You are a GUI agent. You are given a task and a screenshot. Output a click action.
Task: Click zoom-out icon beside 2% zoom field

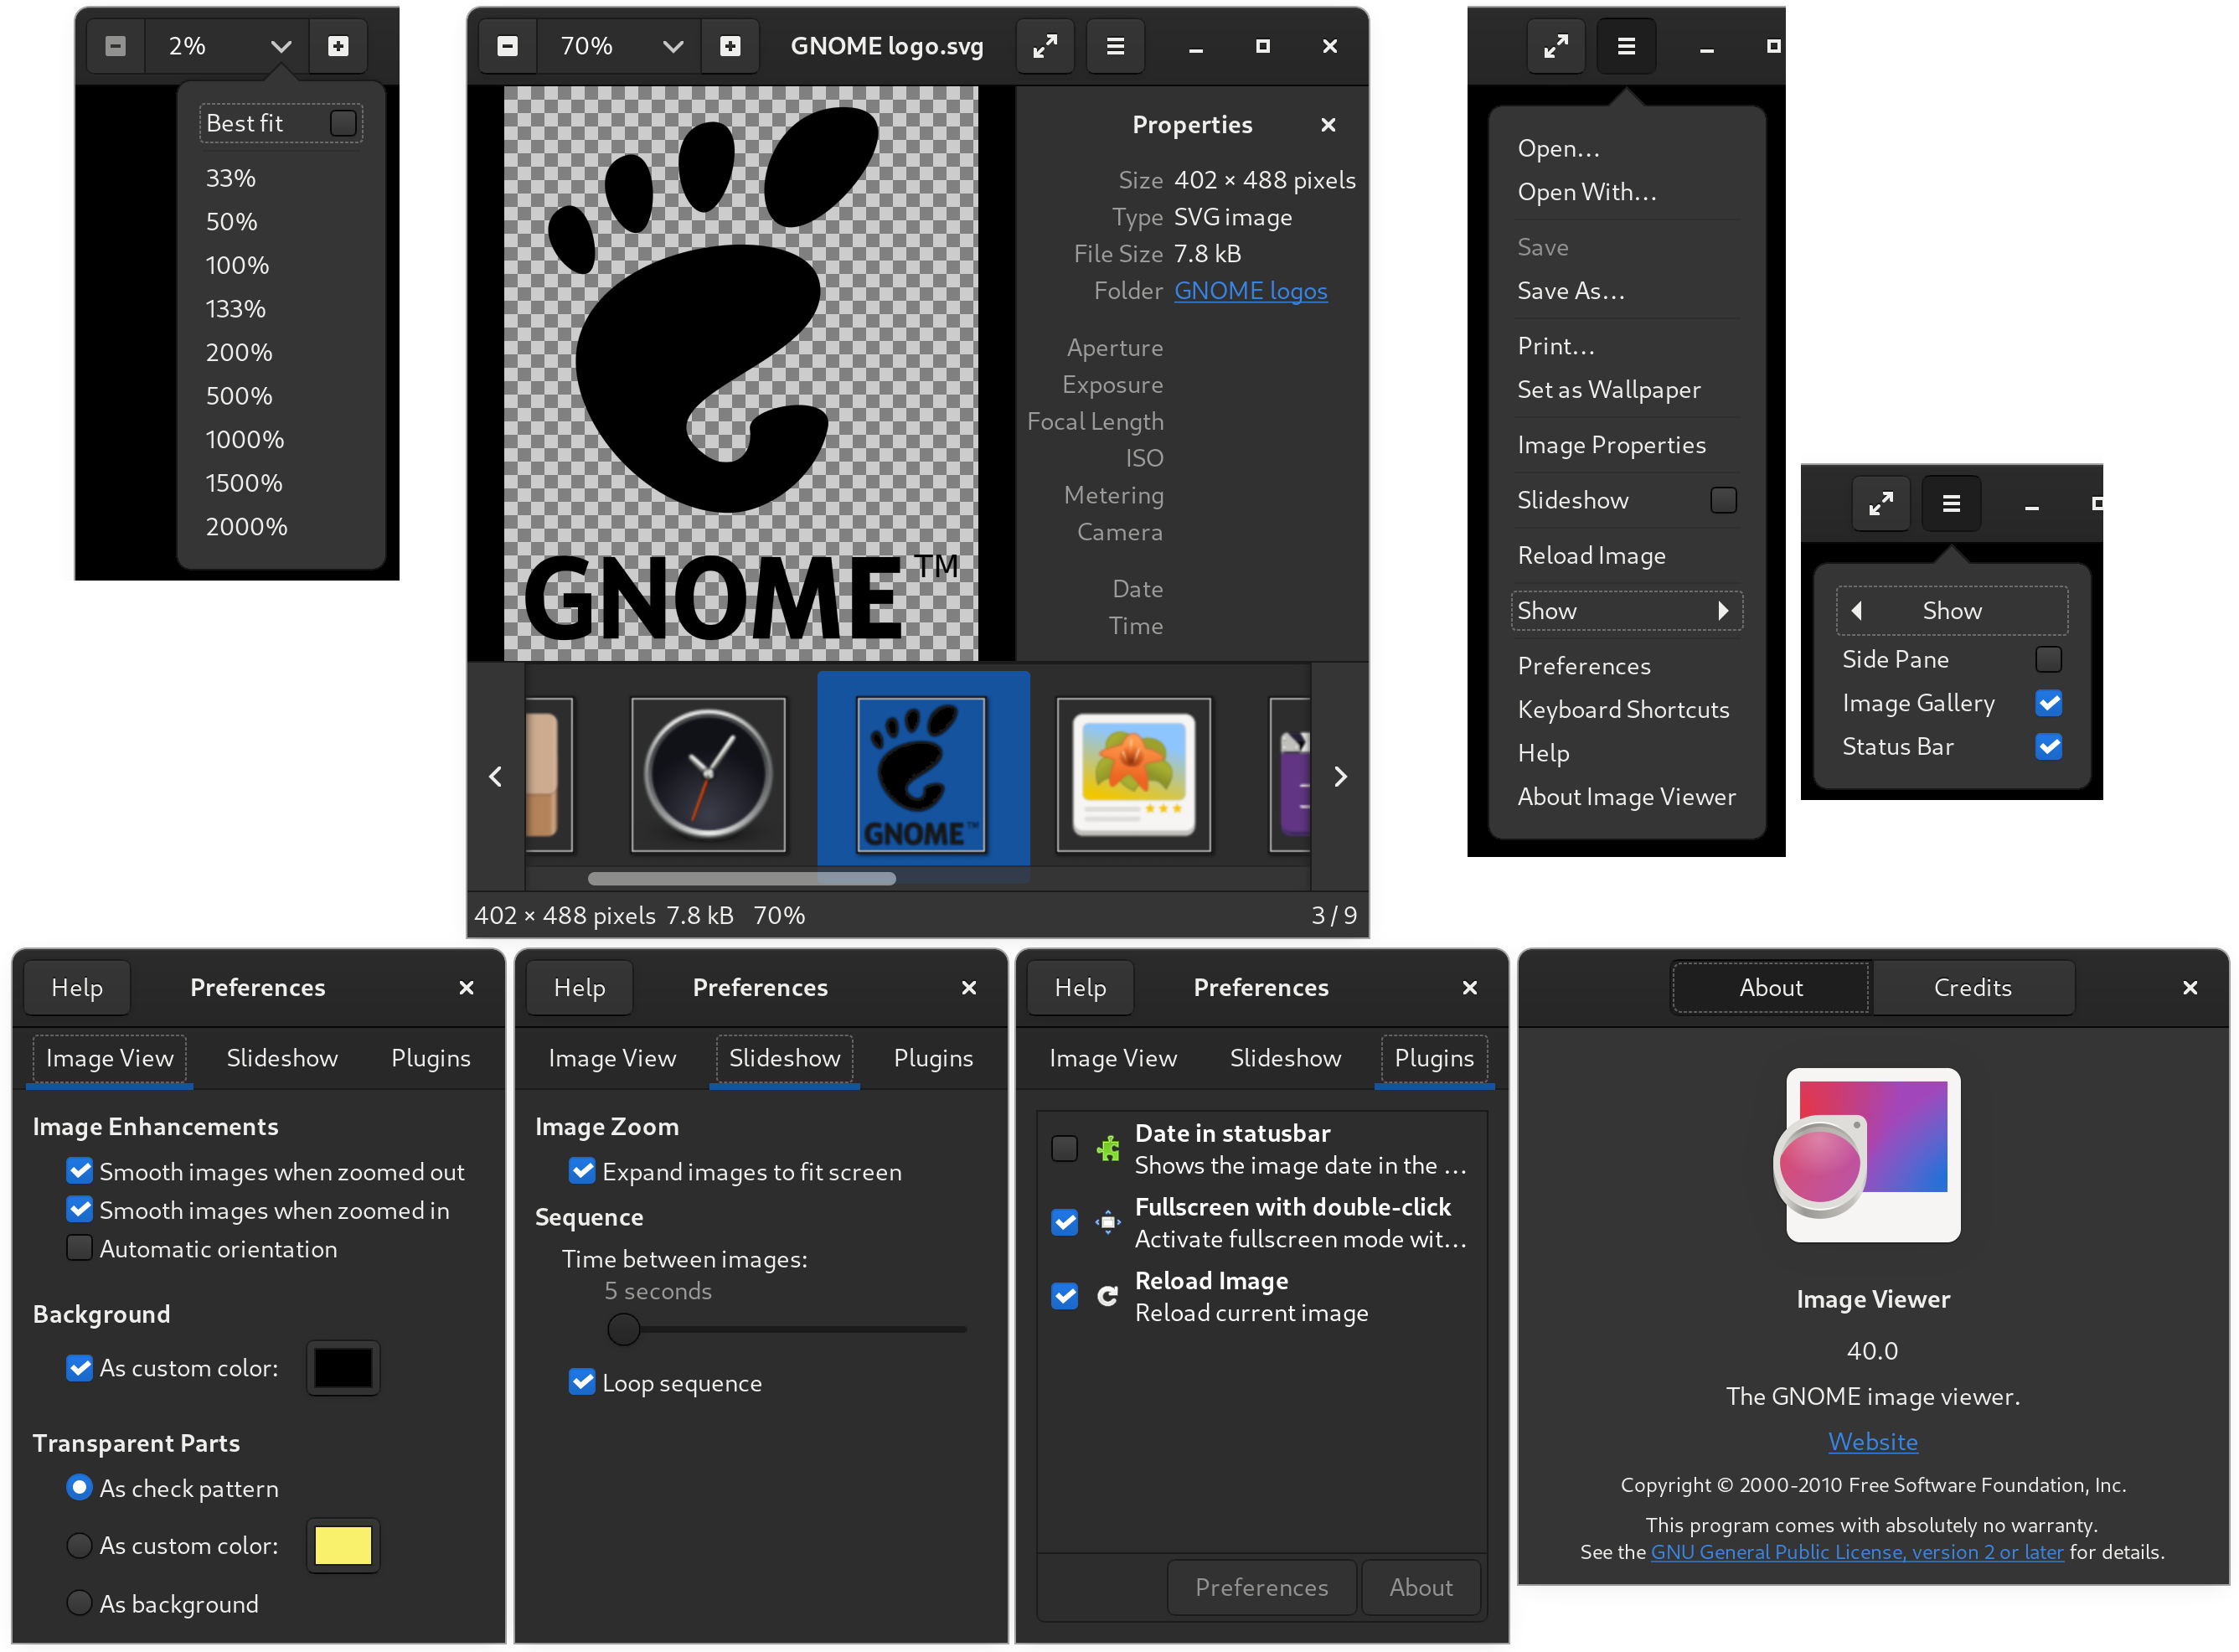coord(116,46)
